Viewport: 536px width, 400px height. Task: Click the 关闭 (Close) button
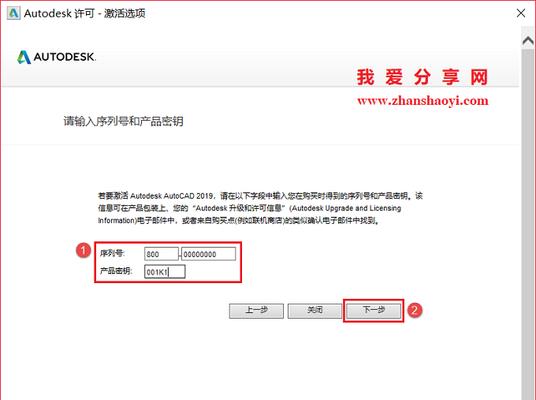pos(315,310)
